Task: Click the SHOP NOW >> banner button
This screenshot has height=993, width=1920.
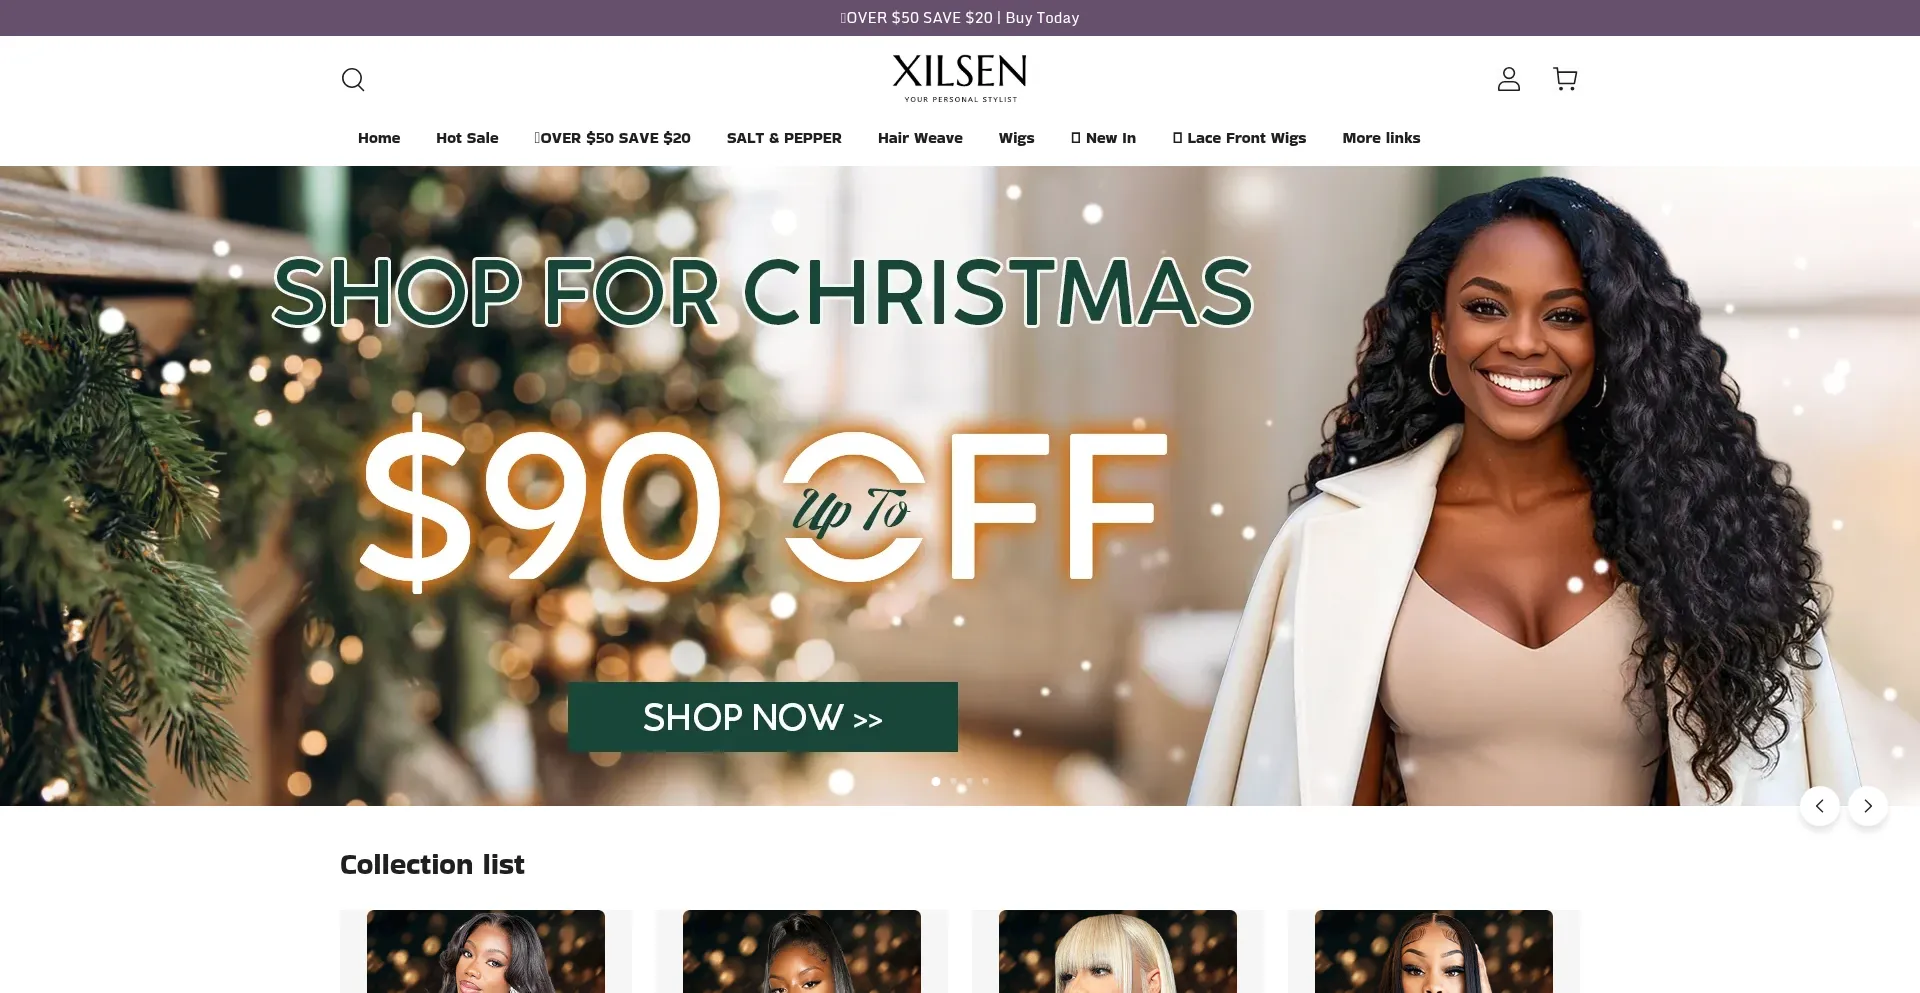Action: tap(763, 717)
